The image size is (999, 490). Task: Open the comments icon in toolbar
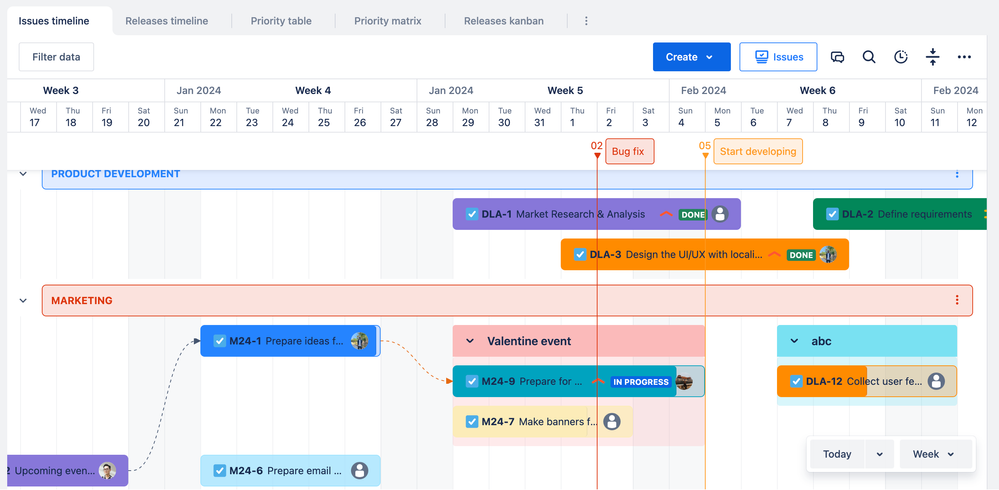(x=837, y=57)
